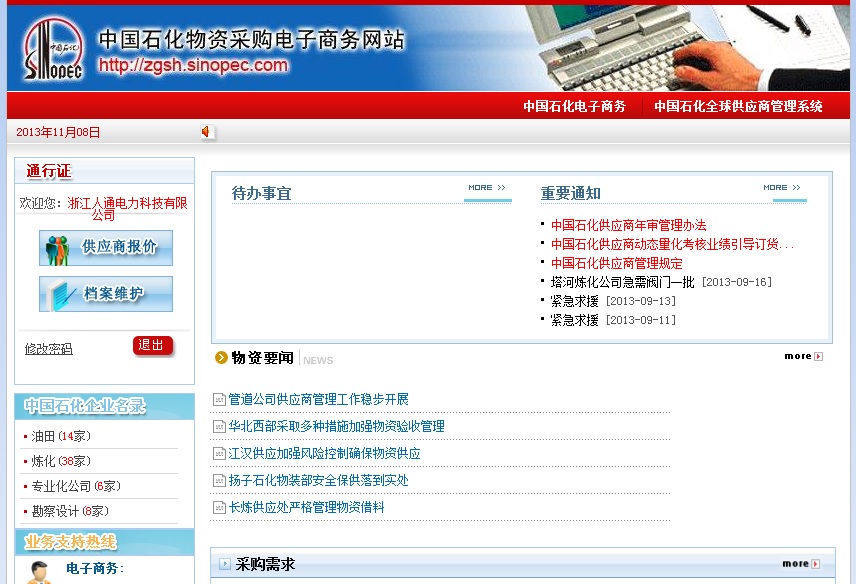Open 中国石化电子商务 navigation item
Screen dimensions: 856x584
[574, 106]
